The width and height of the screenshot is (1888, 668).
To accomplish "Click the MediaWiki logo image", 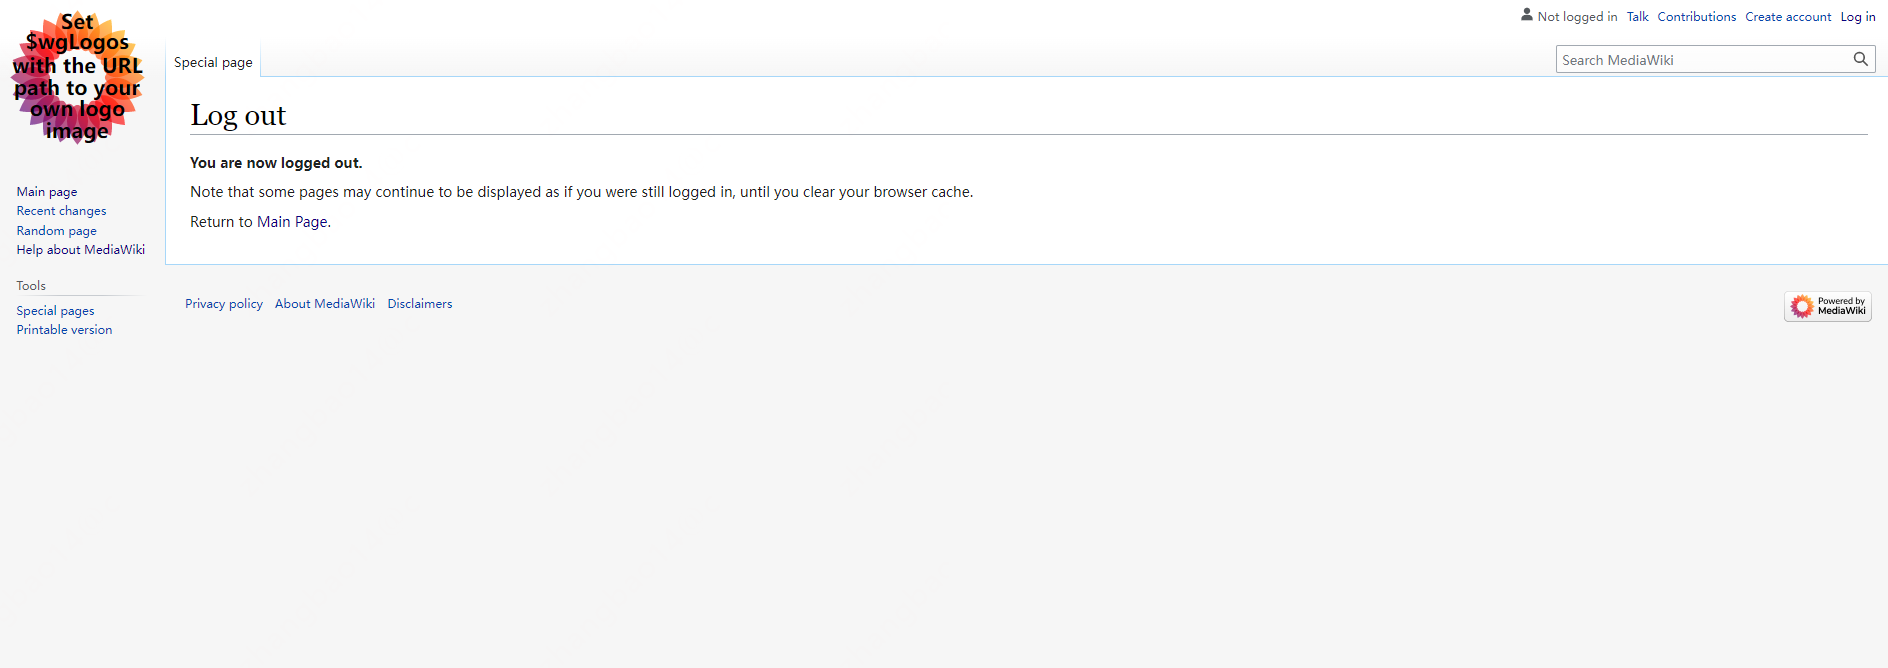I will 77,78.
